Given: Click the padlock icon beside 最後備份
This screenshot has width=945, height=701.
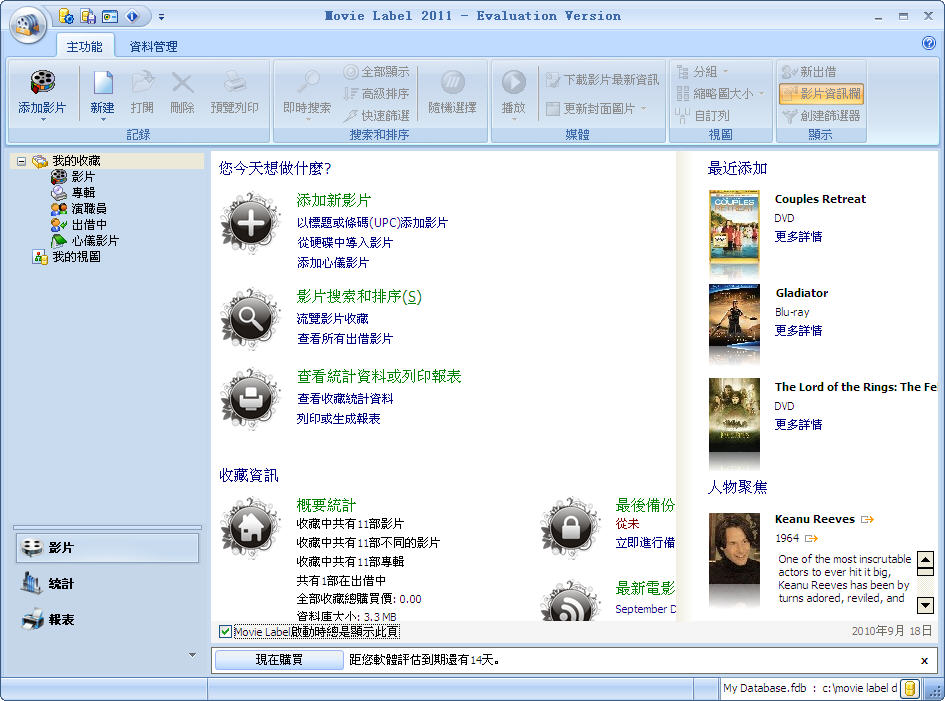Looking at the screenshot, I should 570,528.
